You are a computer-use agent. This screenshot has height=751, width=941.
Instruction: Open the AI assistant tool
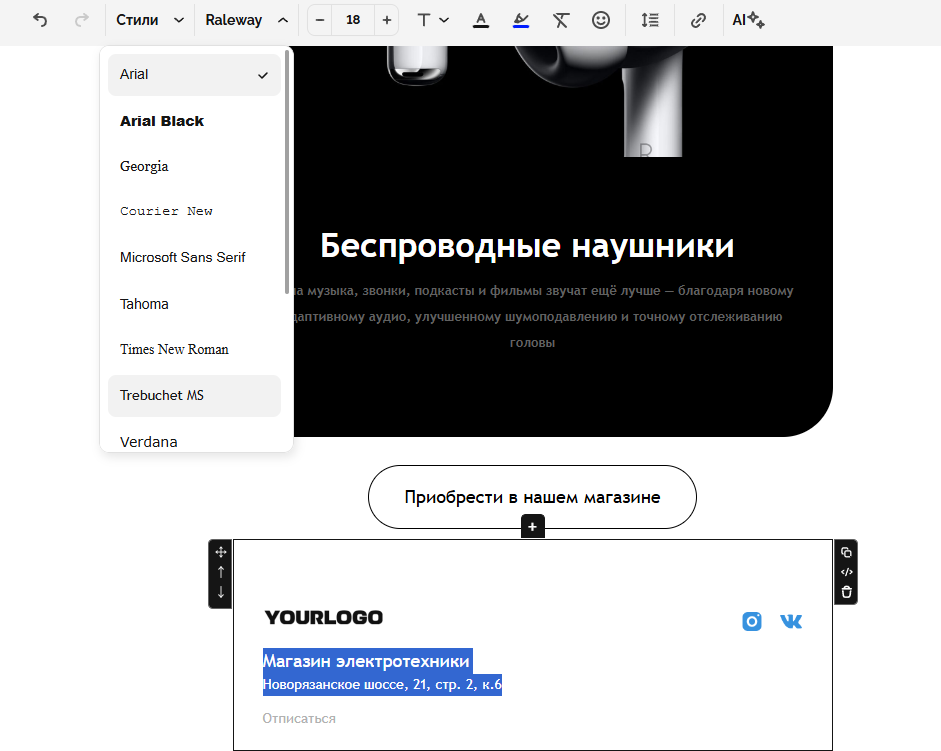(x=748, y=20)
